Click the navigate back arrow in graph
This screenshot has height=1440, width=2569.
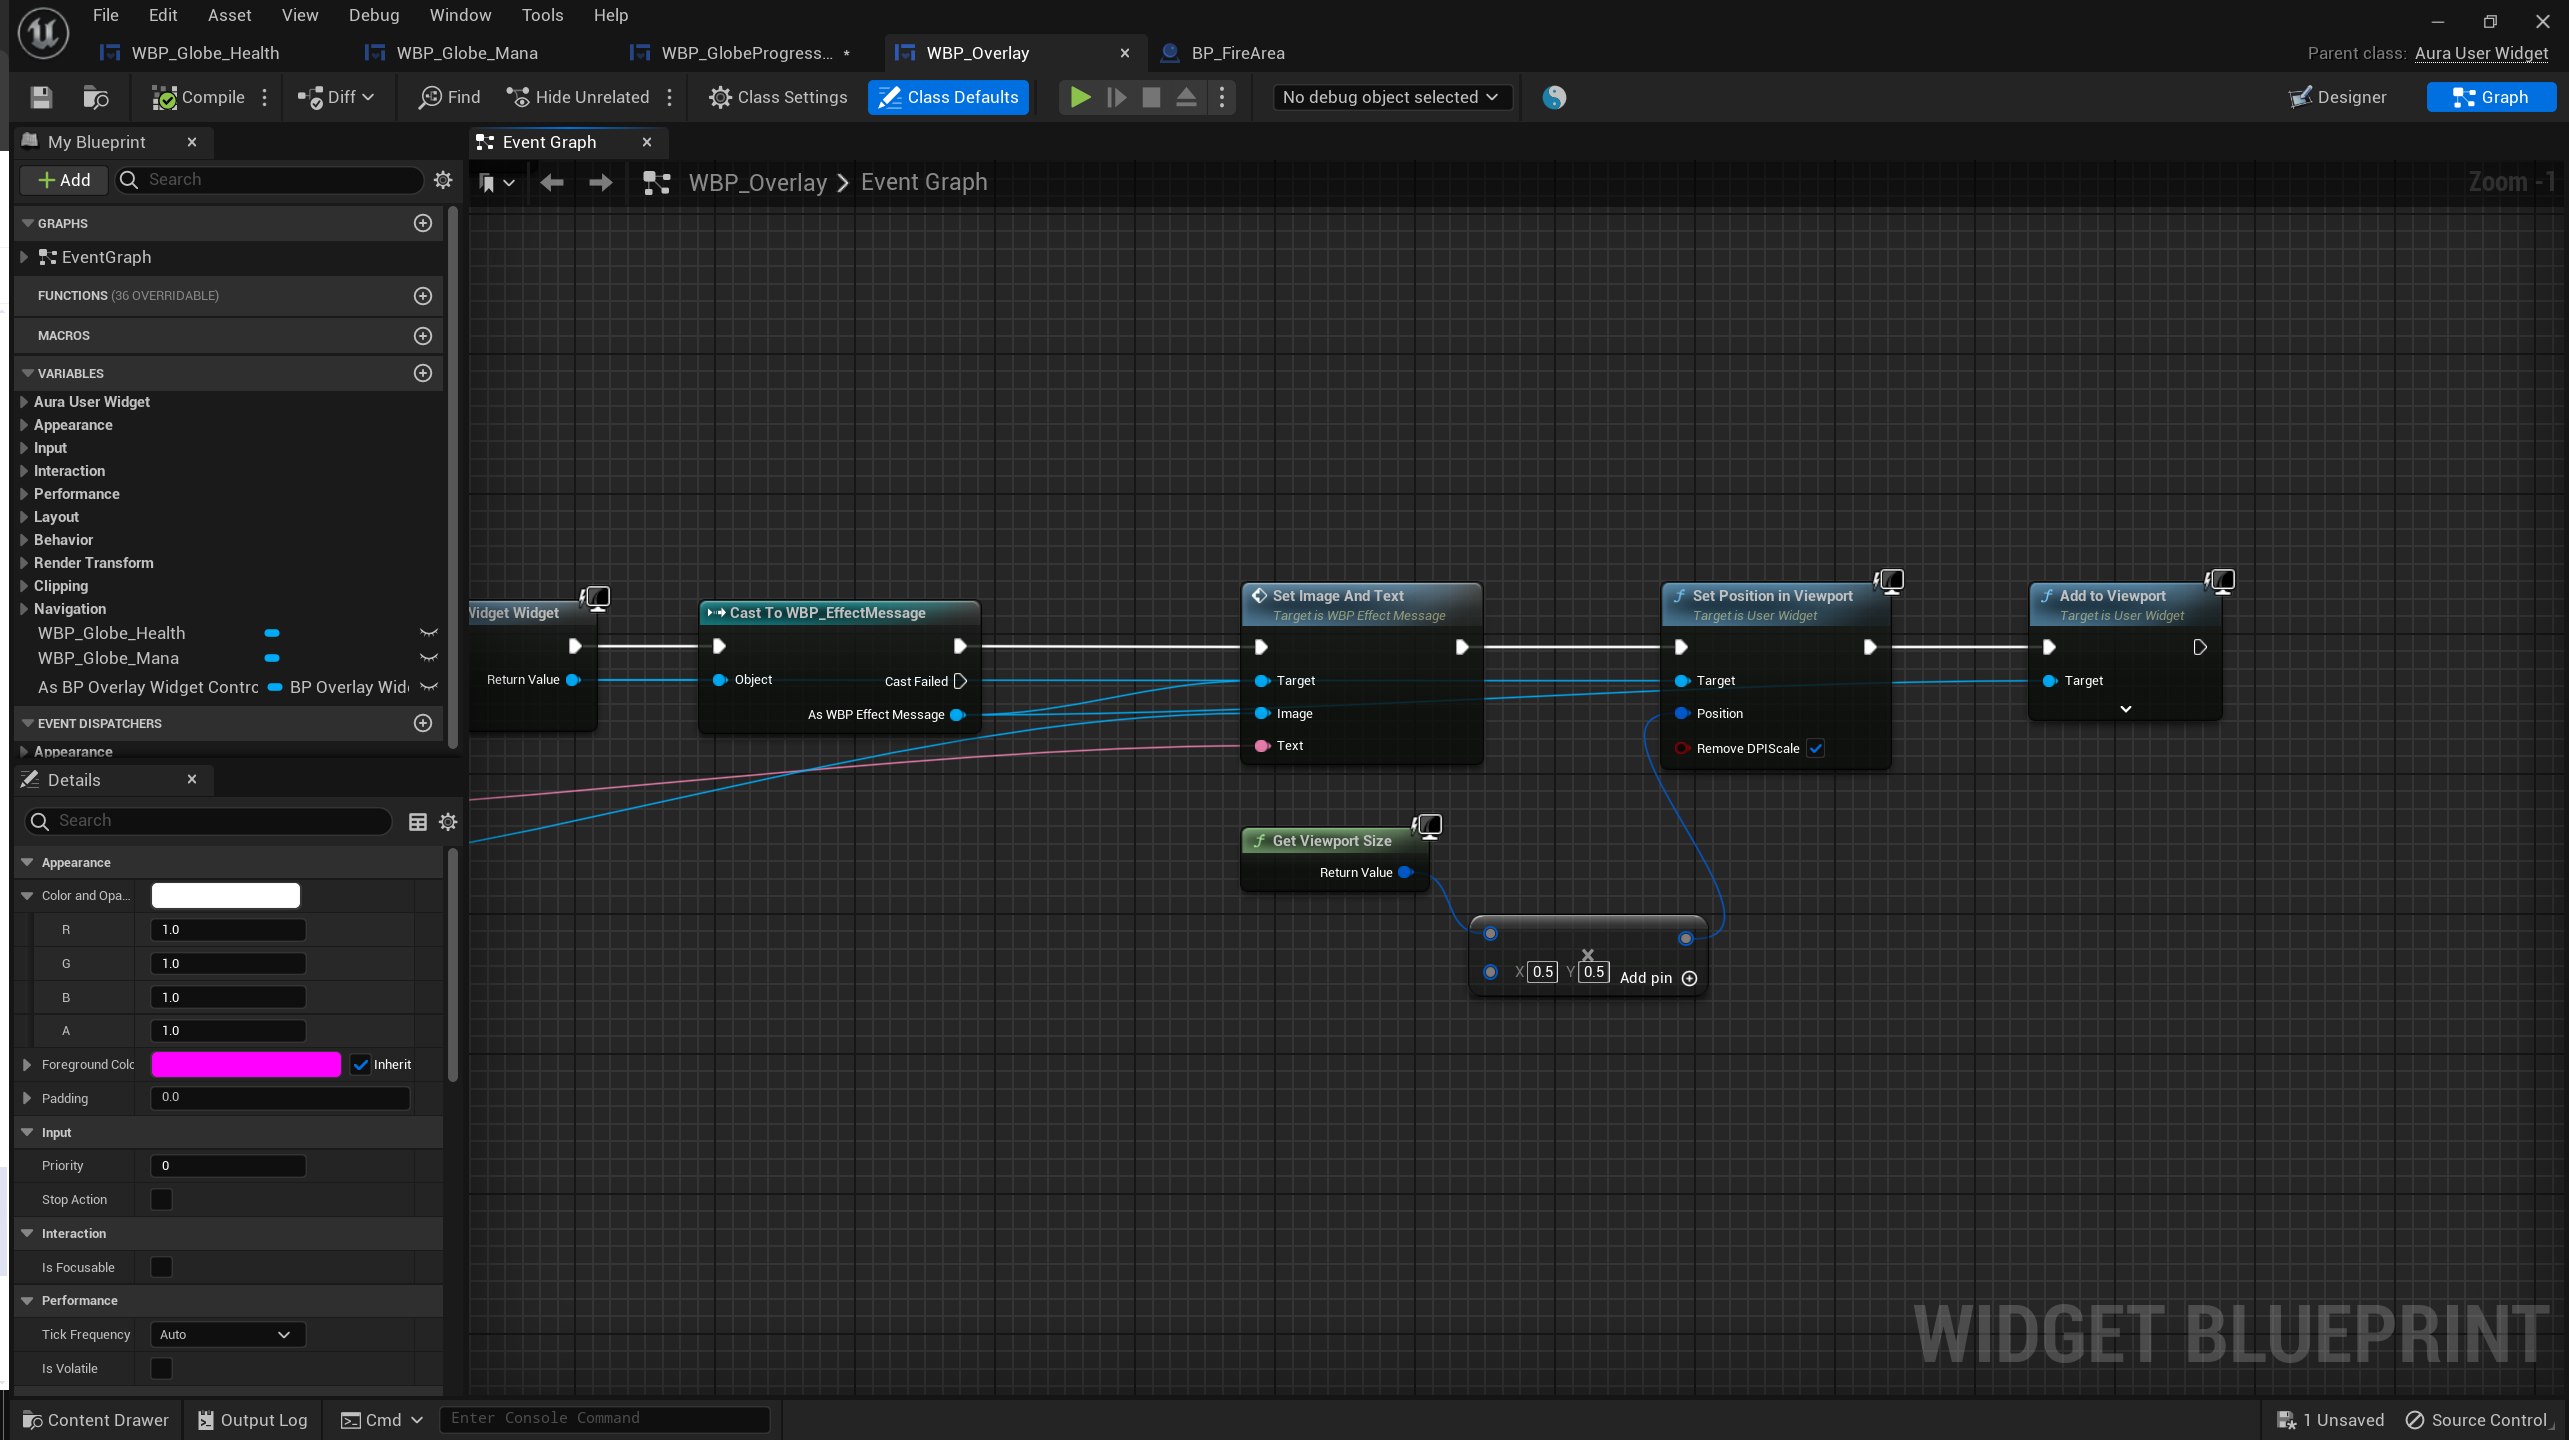click(x=551, y=182)
